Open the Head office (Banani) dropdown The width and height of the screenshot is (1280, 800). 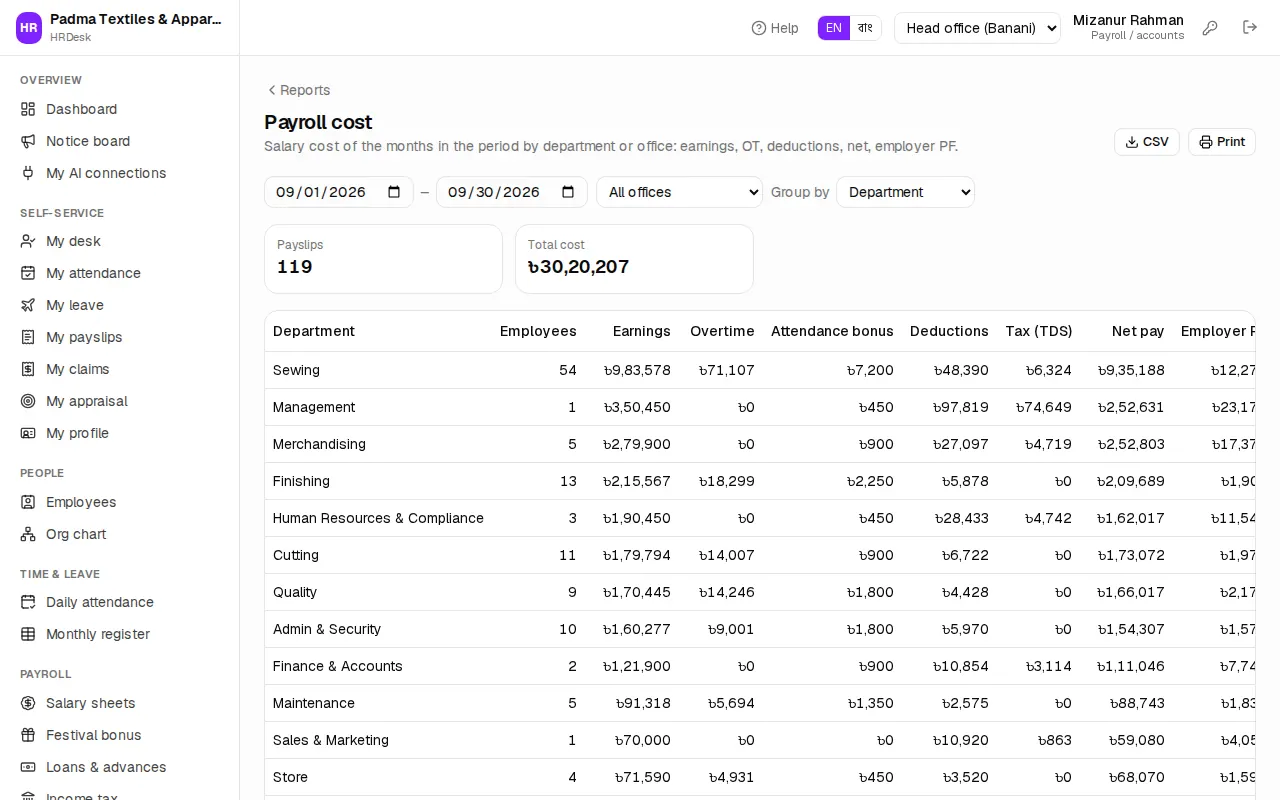(x=977, y=28)
